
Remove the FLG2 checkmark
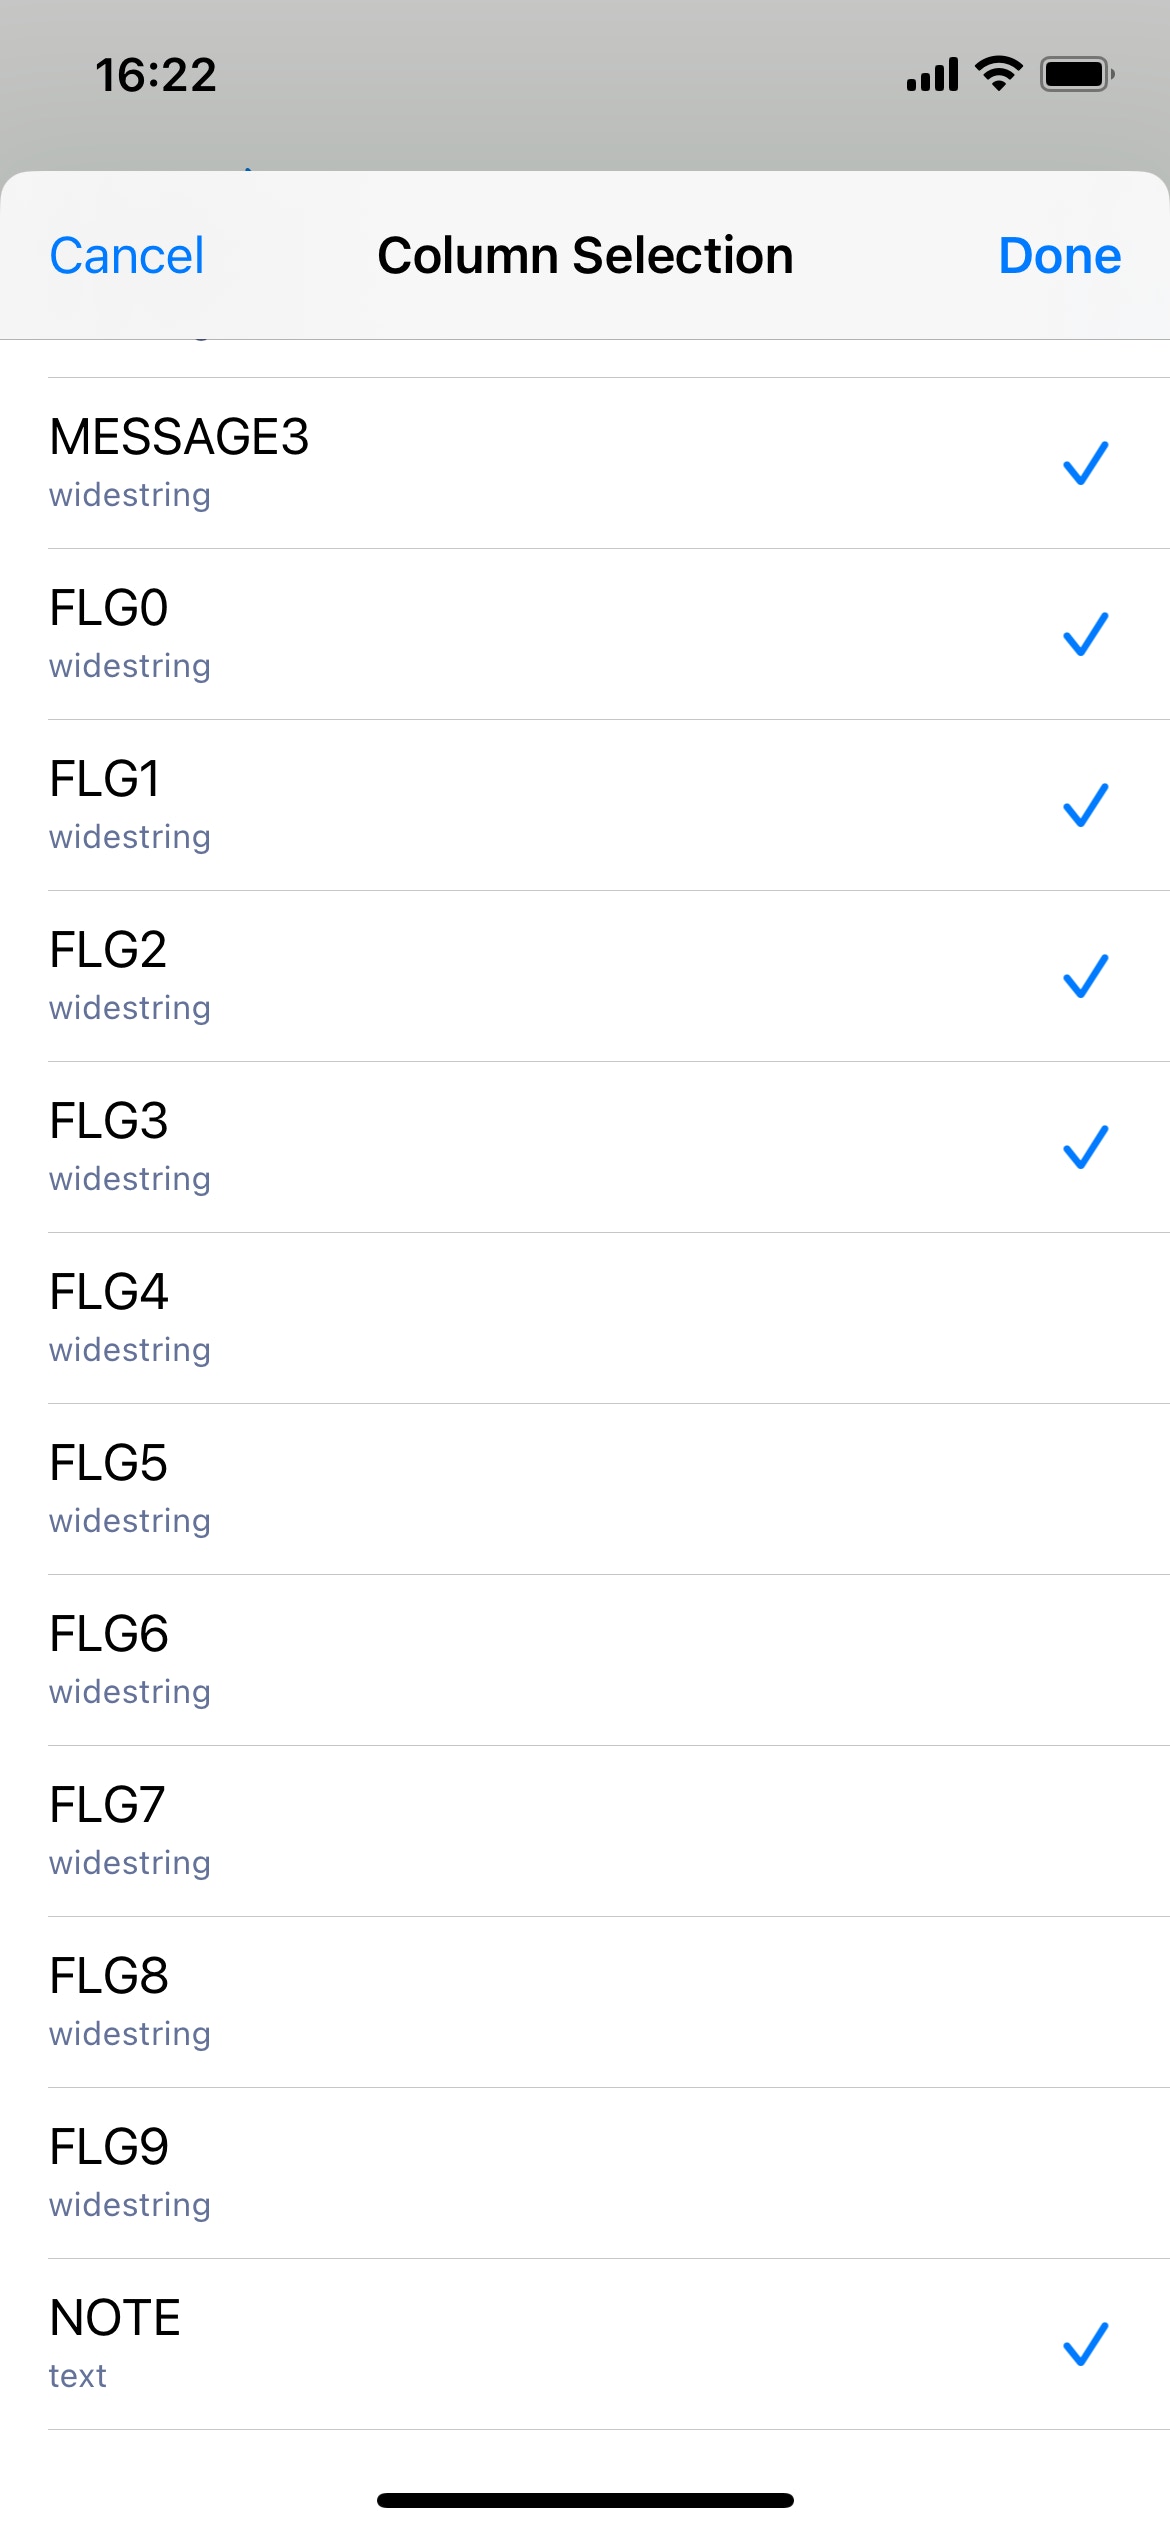click(x=1085, y=976)
